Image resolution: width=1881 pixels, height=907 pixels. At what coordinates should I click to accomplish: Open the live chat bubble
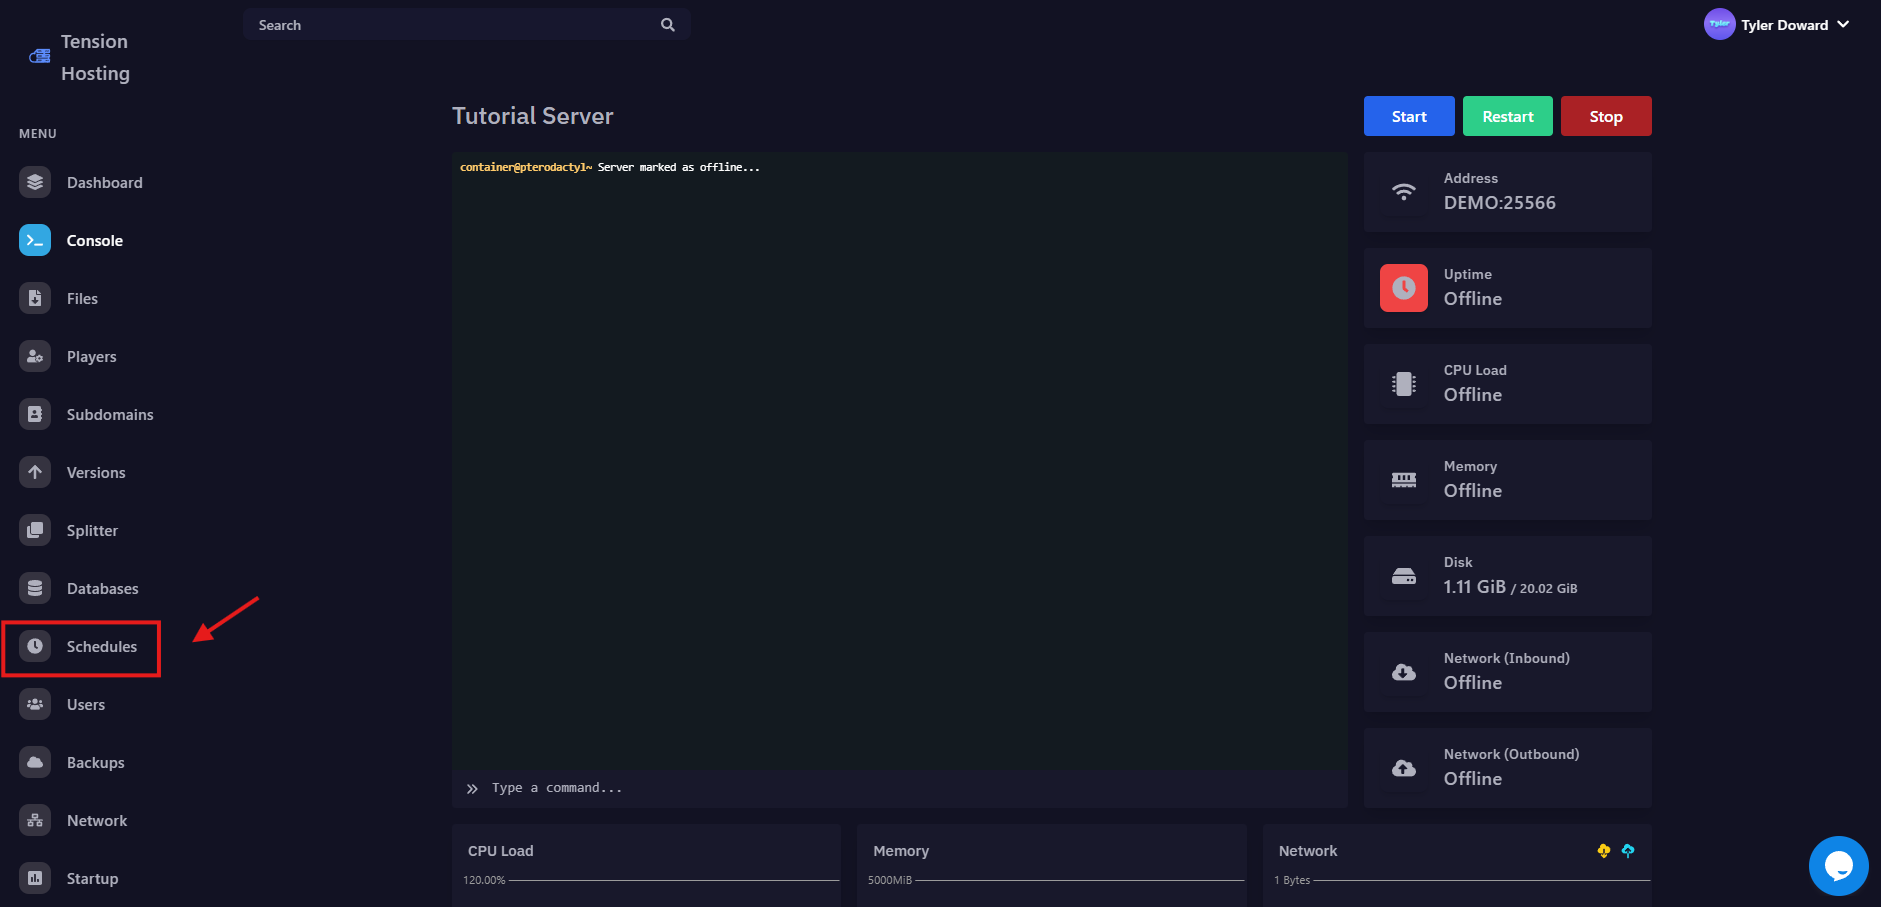1839,866
